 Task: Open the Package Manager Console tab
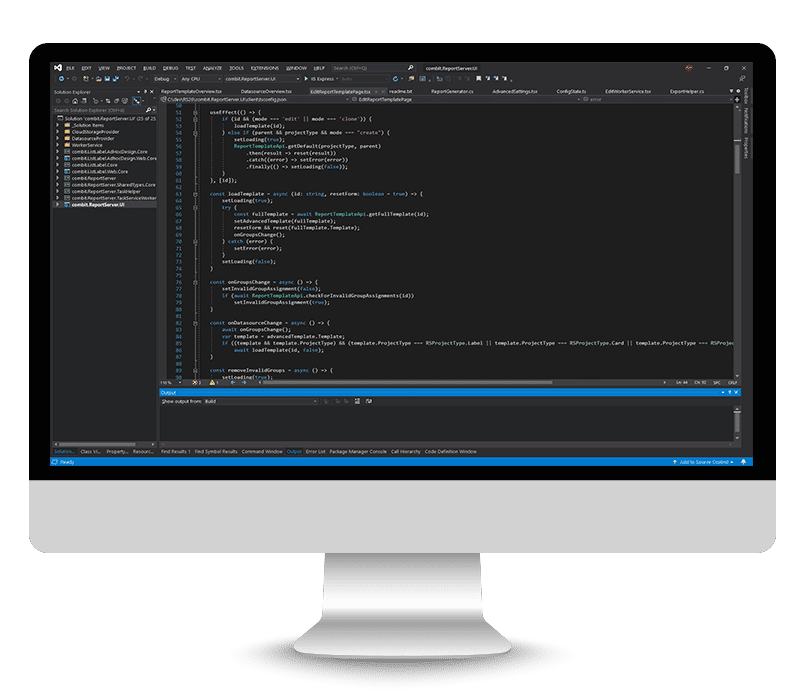tap(358, 452)
